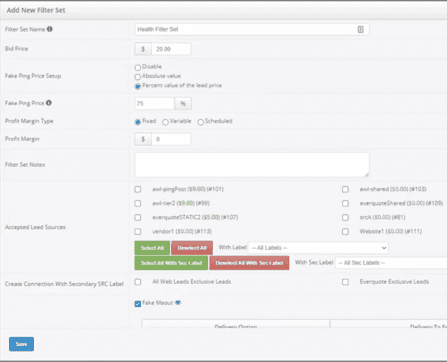Click the Fake Ping Price value field
The width and height of the screenshot is (447, 362).
(x=154, y=104)
